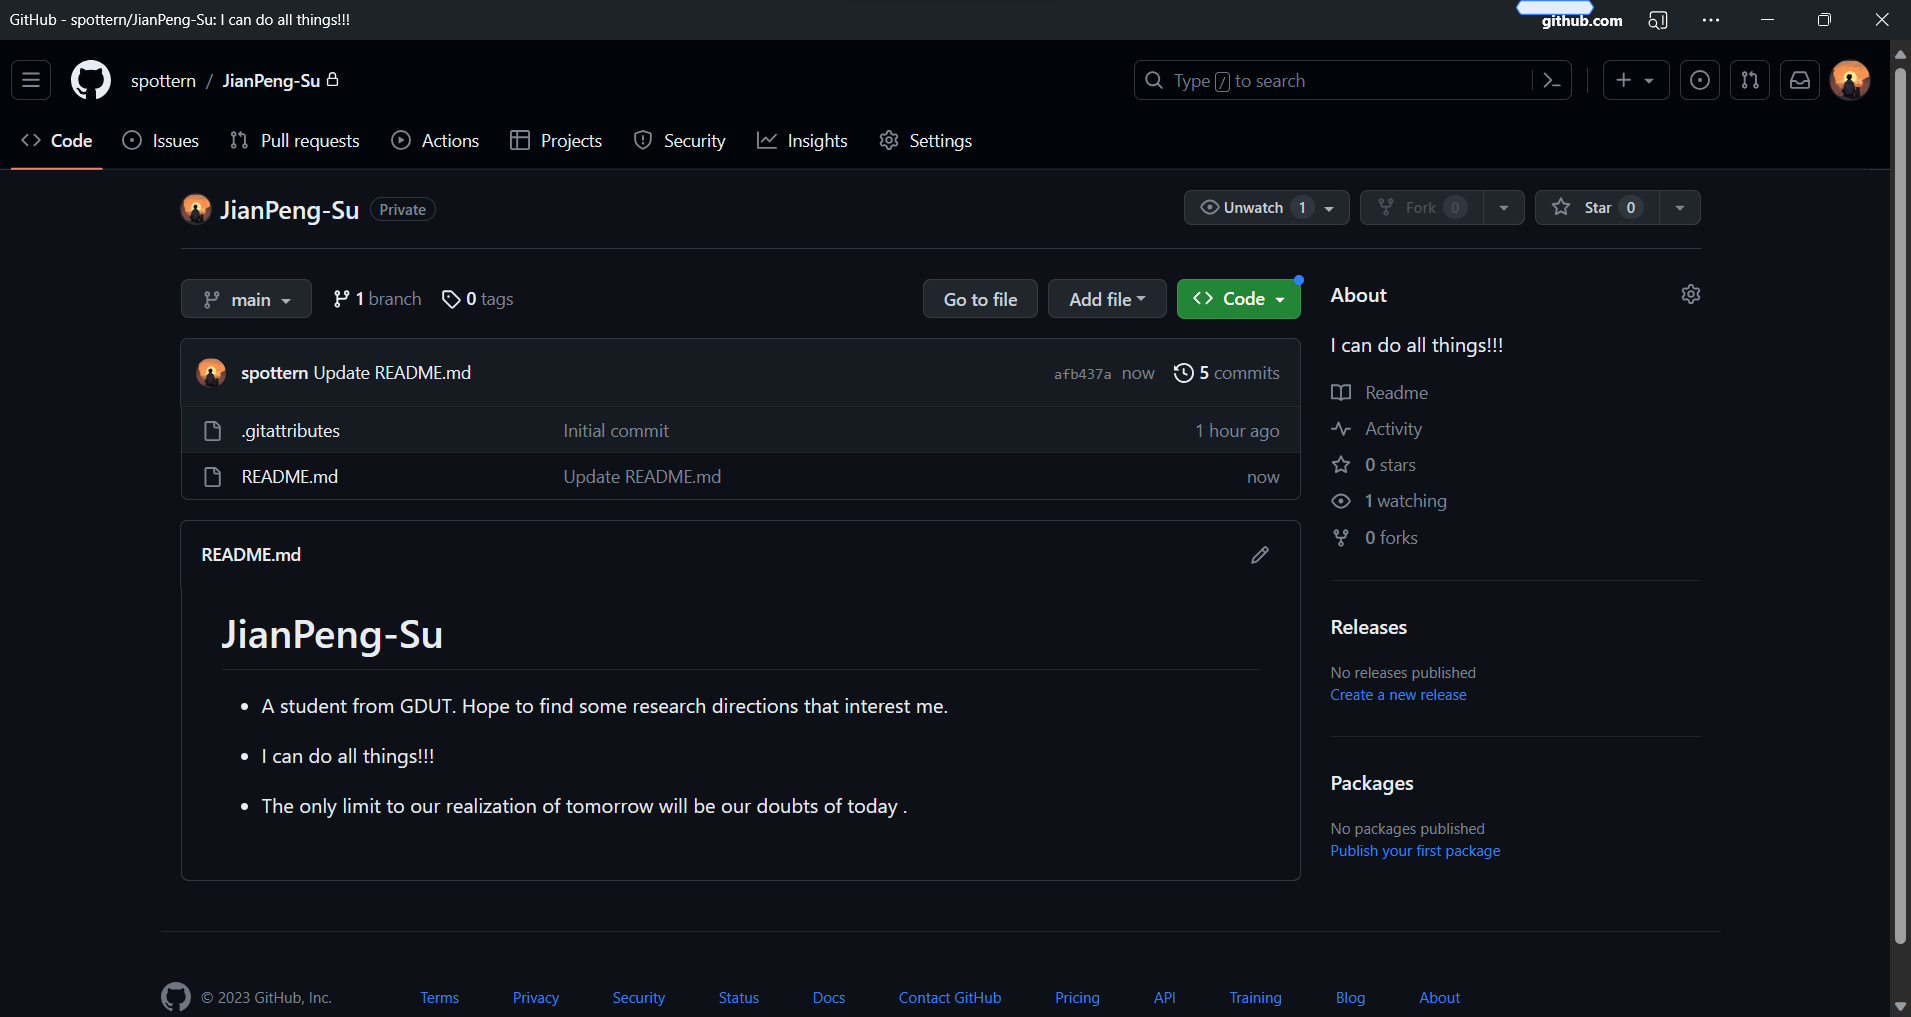This screenshot has width=1911, height=1017.
Task: Open the Initial commit message link
Action: click(616, 431)
